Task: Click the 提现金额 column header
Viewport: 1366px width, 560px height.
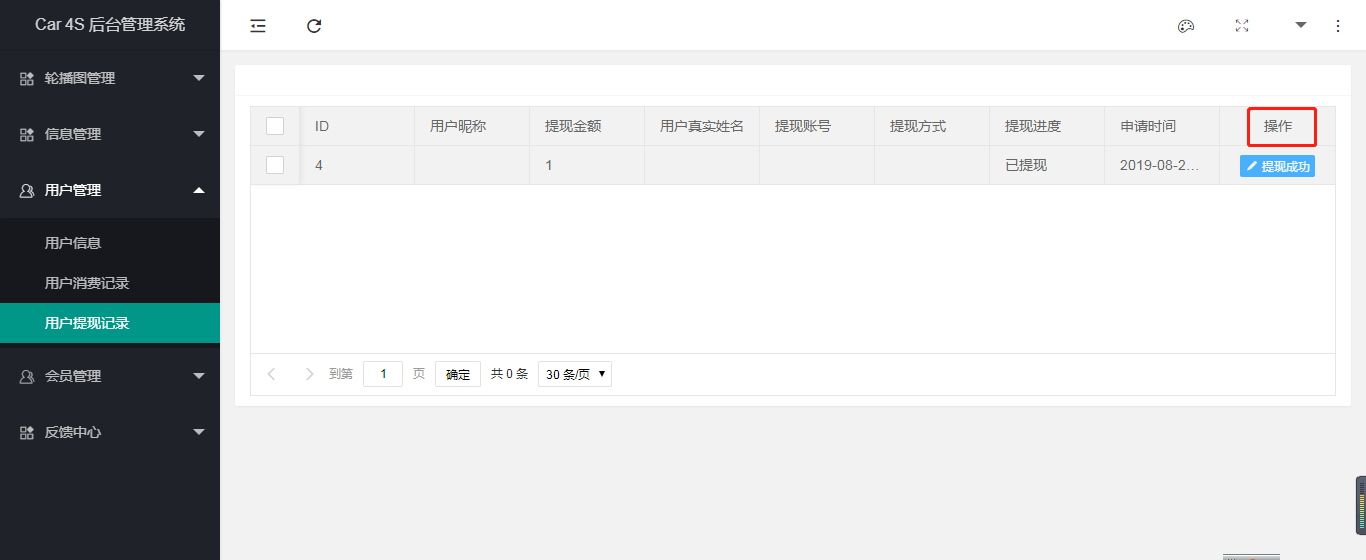Action: pos(587,126)
